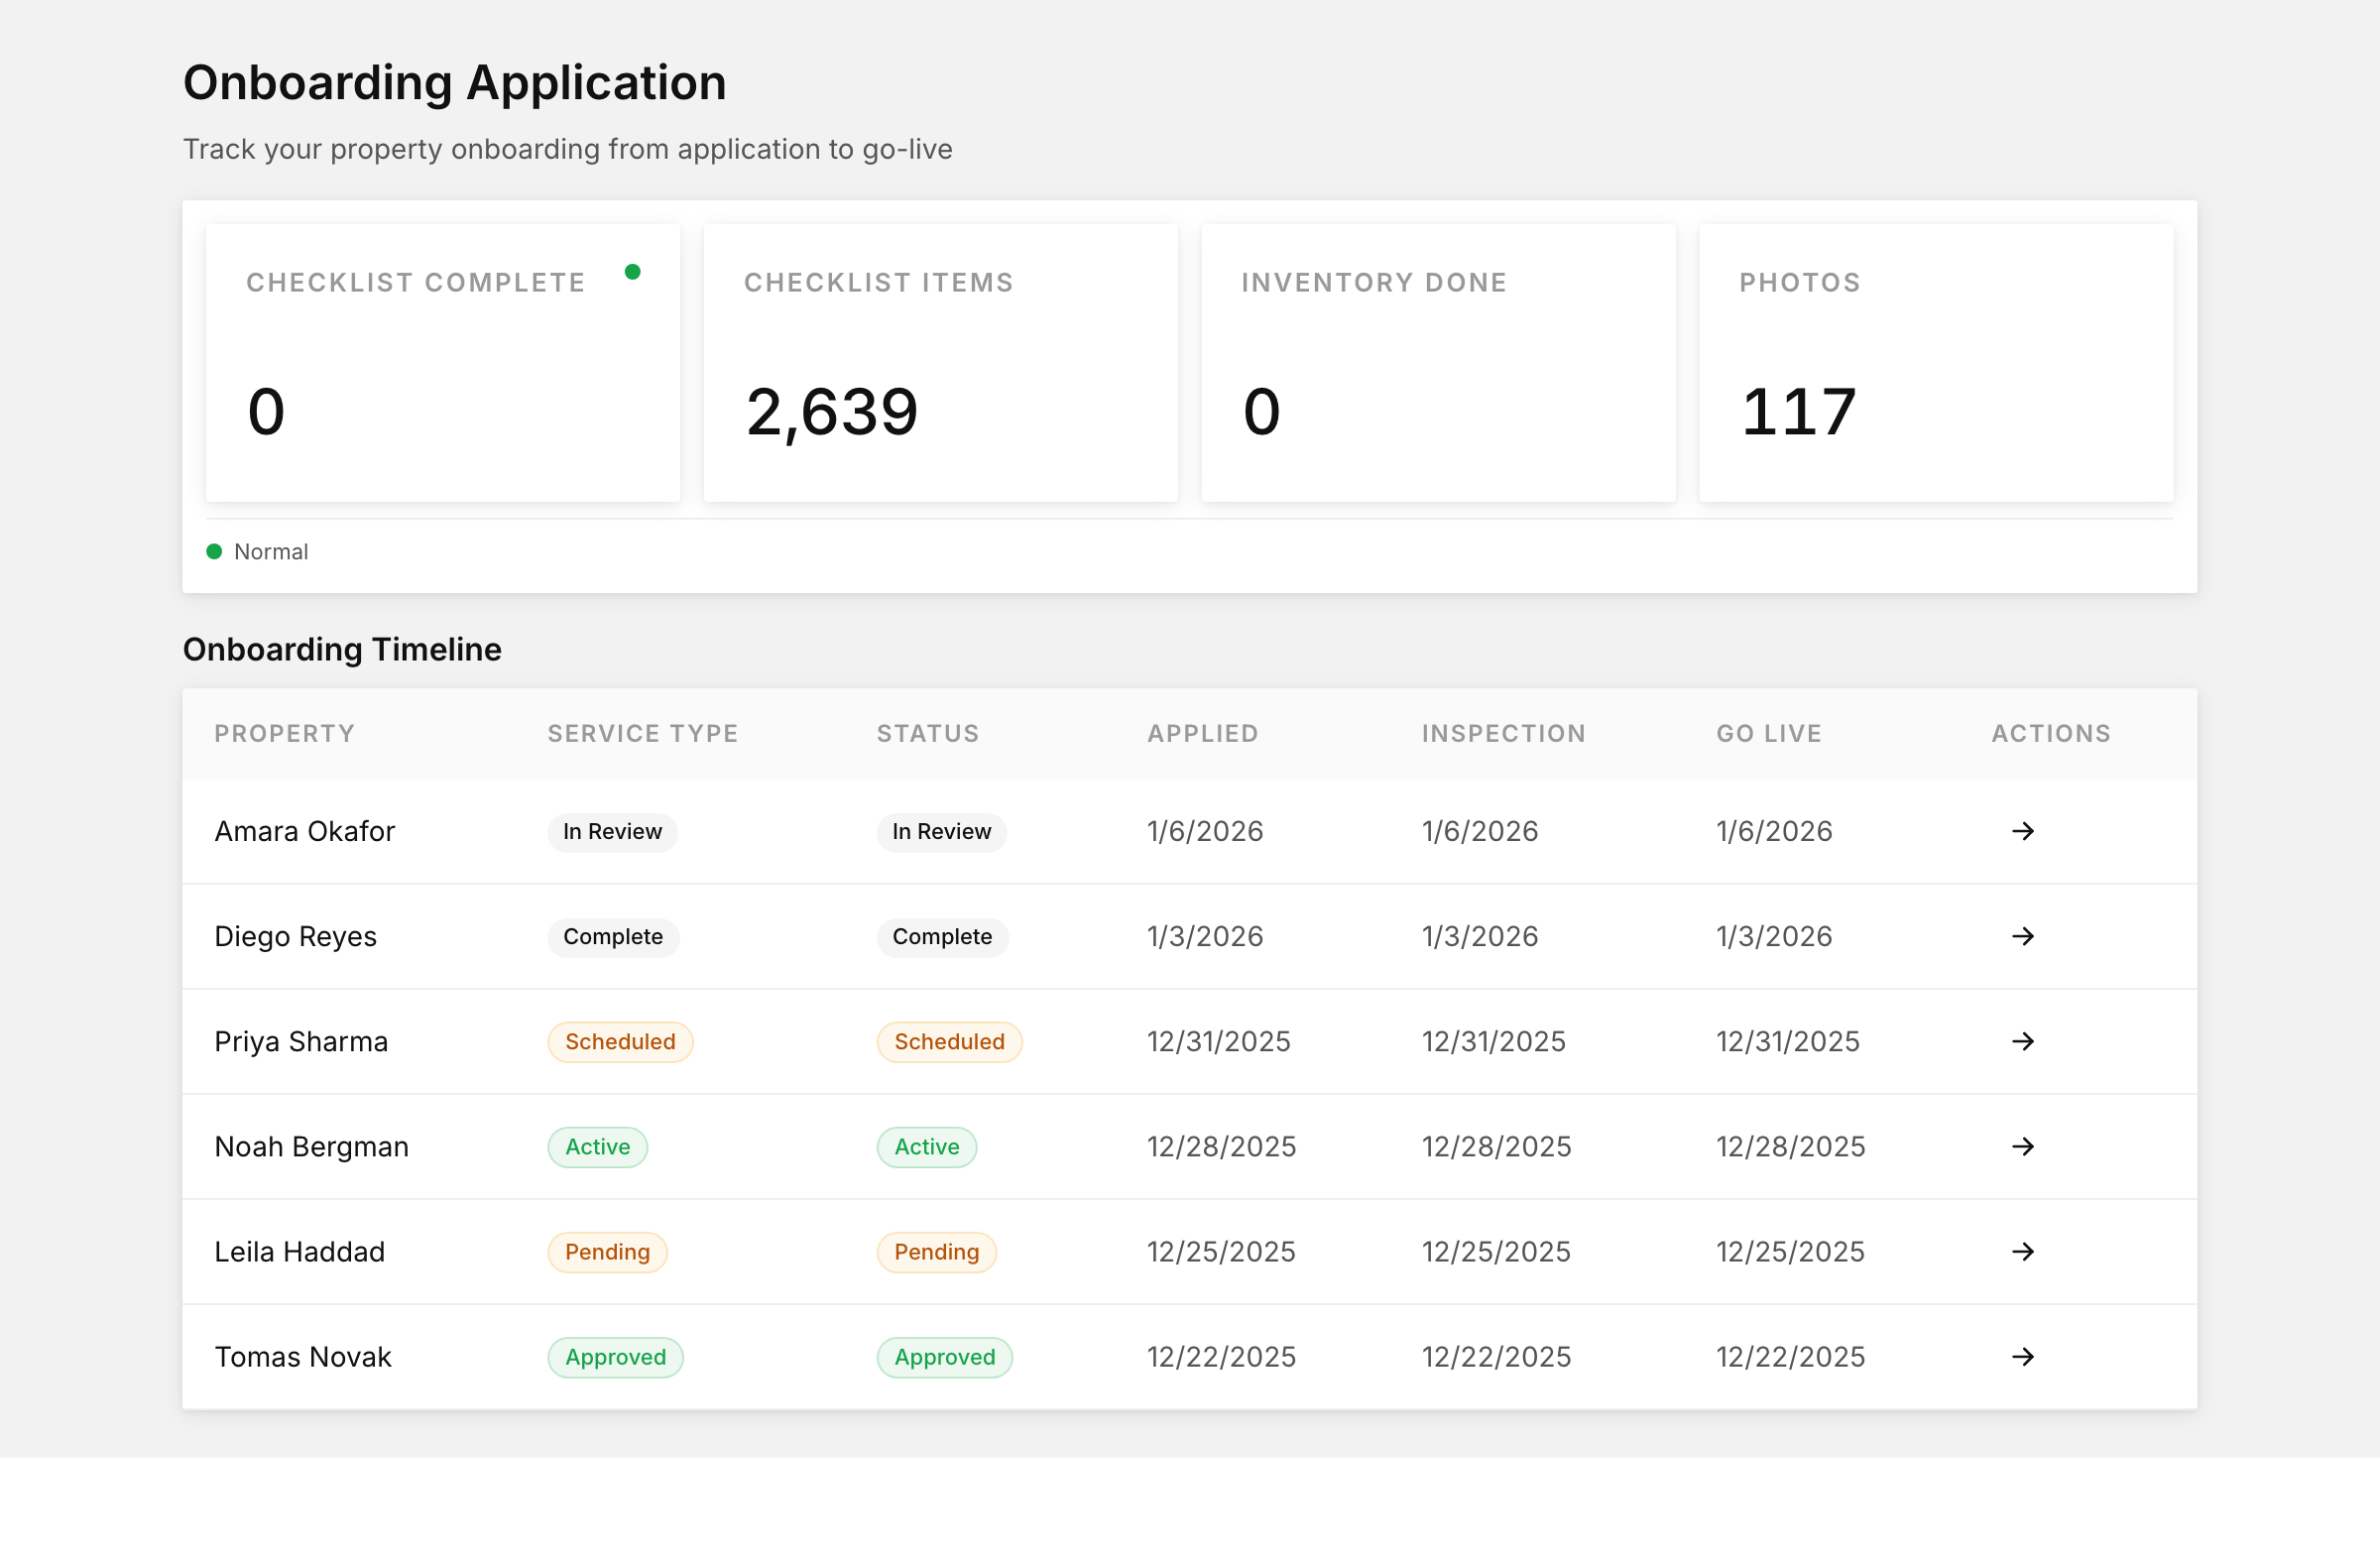2380x1563 pixels.
Task: Click the Onboarding Application page title
Action: [x=455, y=83]
